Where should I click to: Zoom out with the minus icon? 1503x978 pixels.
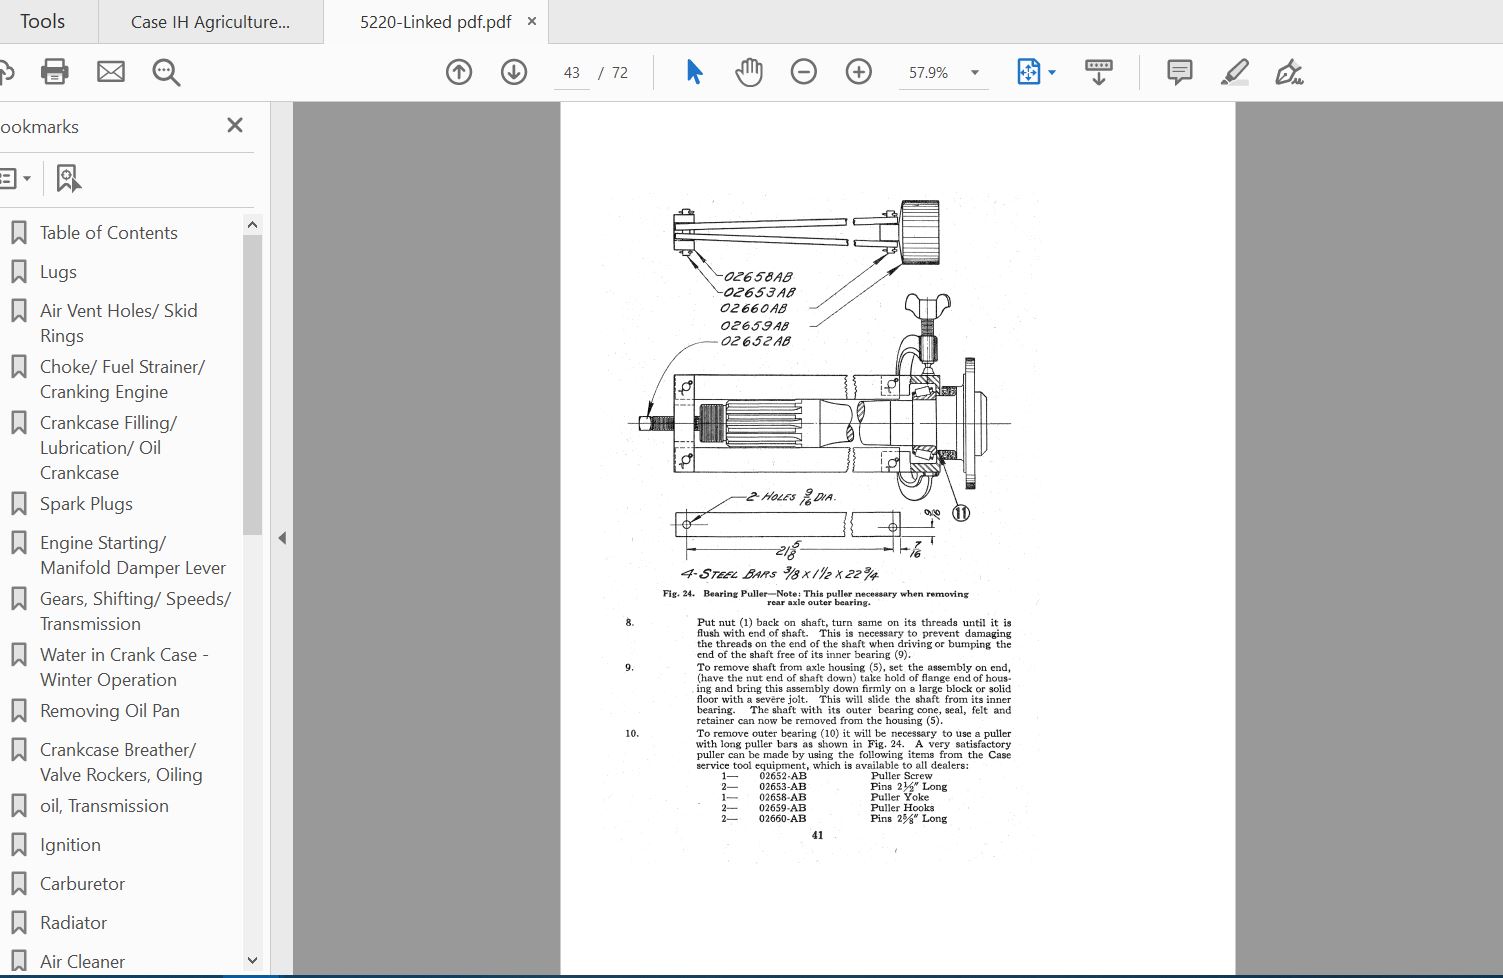803,71
